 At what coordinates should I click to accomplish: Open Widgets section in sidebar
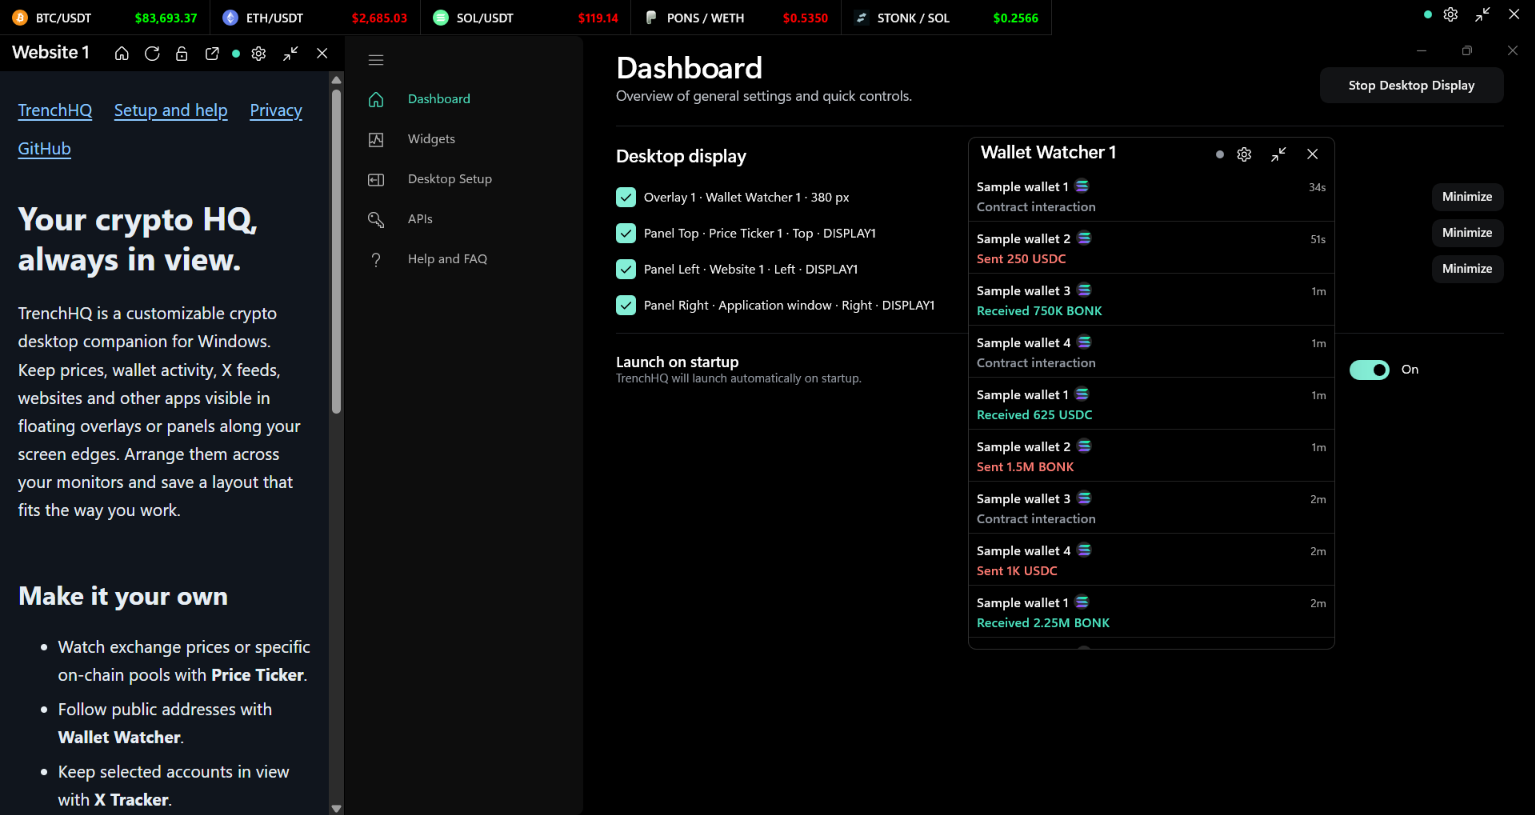(431, 139)
